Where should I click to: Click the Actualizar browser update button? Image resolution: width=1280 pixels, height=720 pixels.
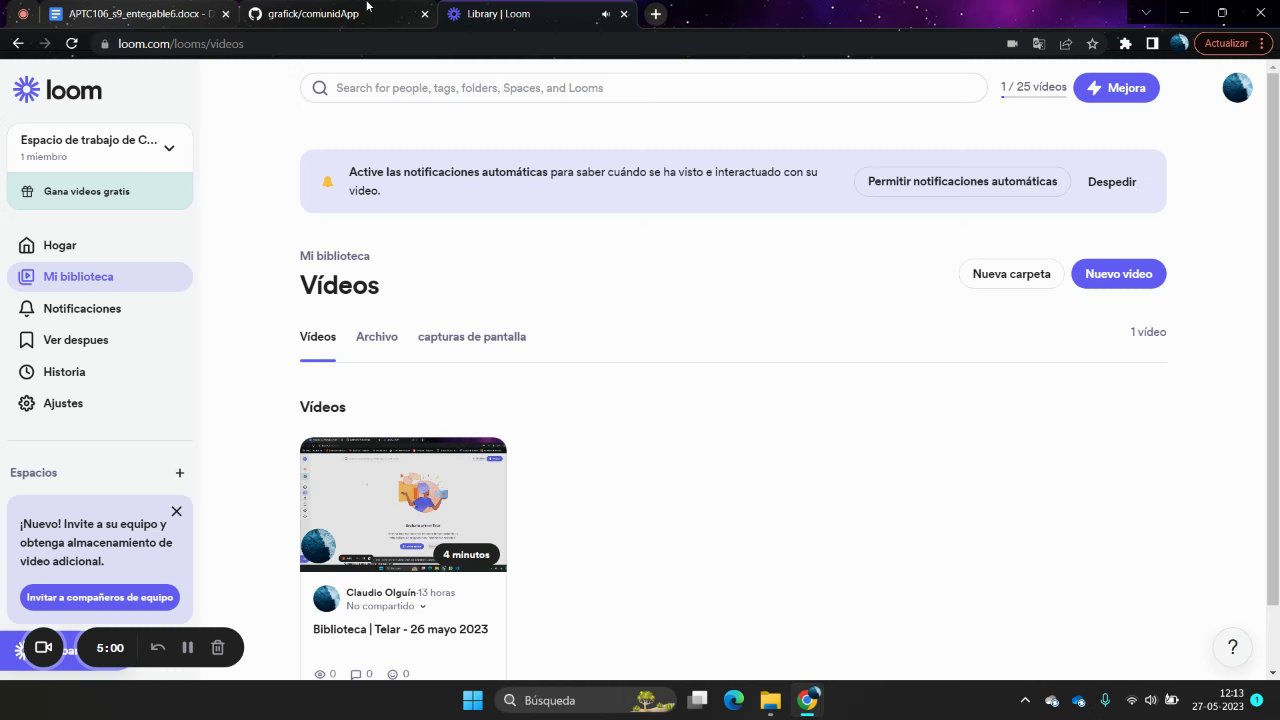1232,44
